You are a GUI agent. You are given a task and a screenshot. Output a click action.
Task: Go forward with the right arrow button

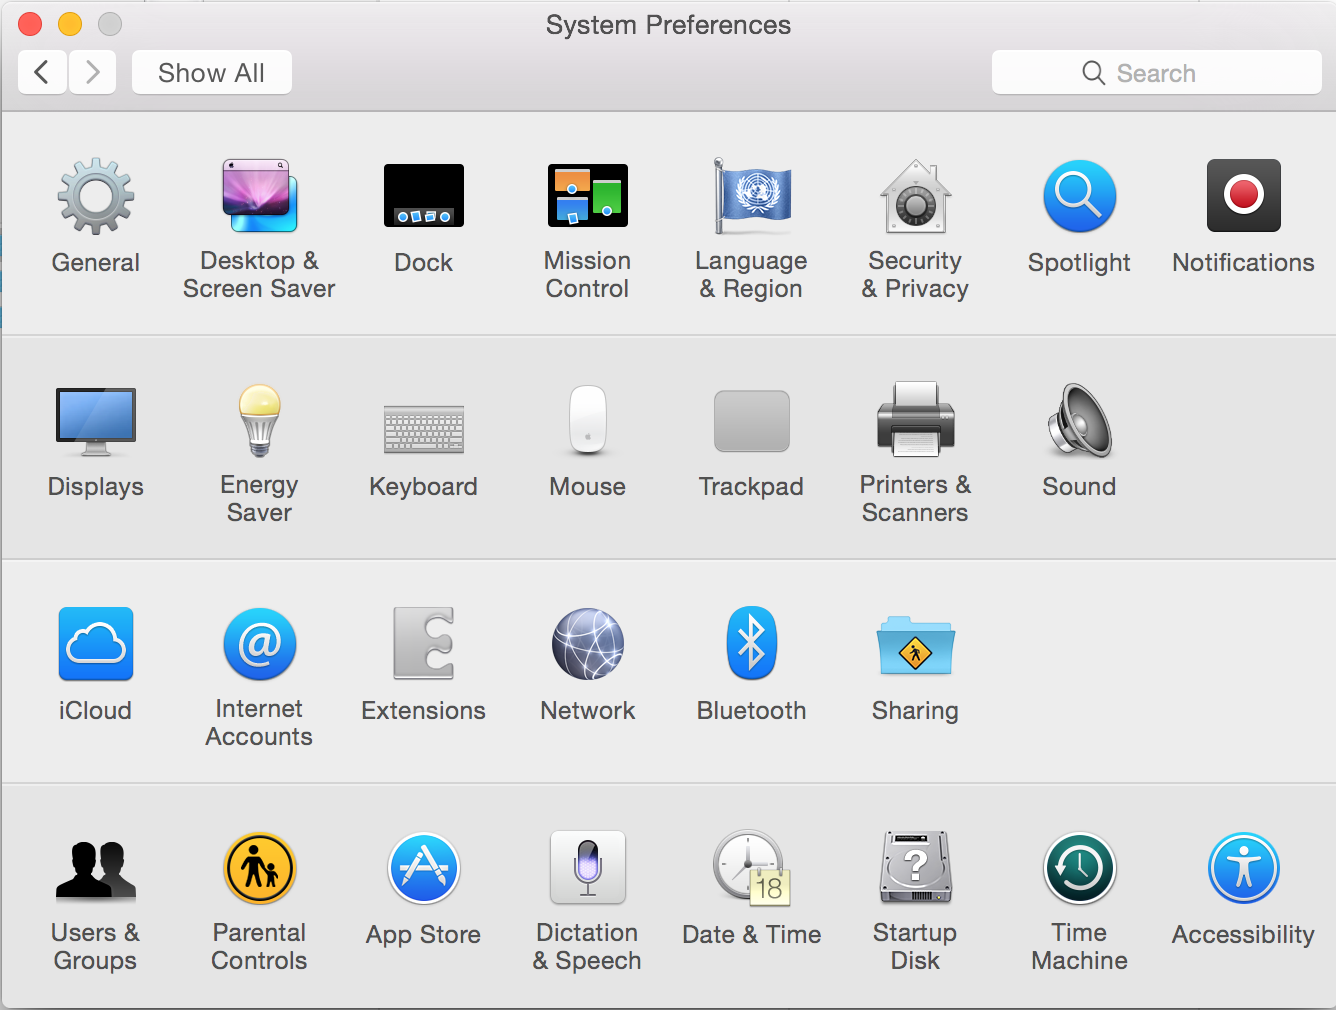92,72
